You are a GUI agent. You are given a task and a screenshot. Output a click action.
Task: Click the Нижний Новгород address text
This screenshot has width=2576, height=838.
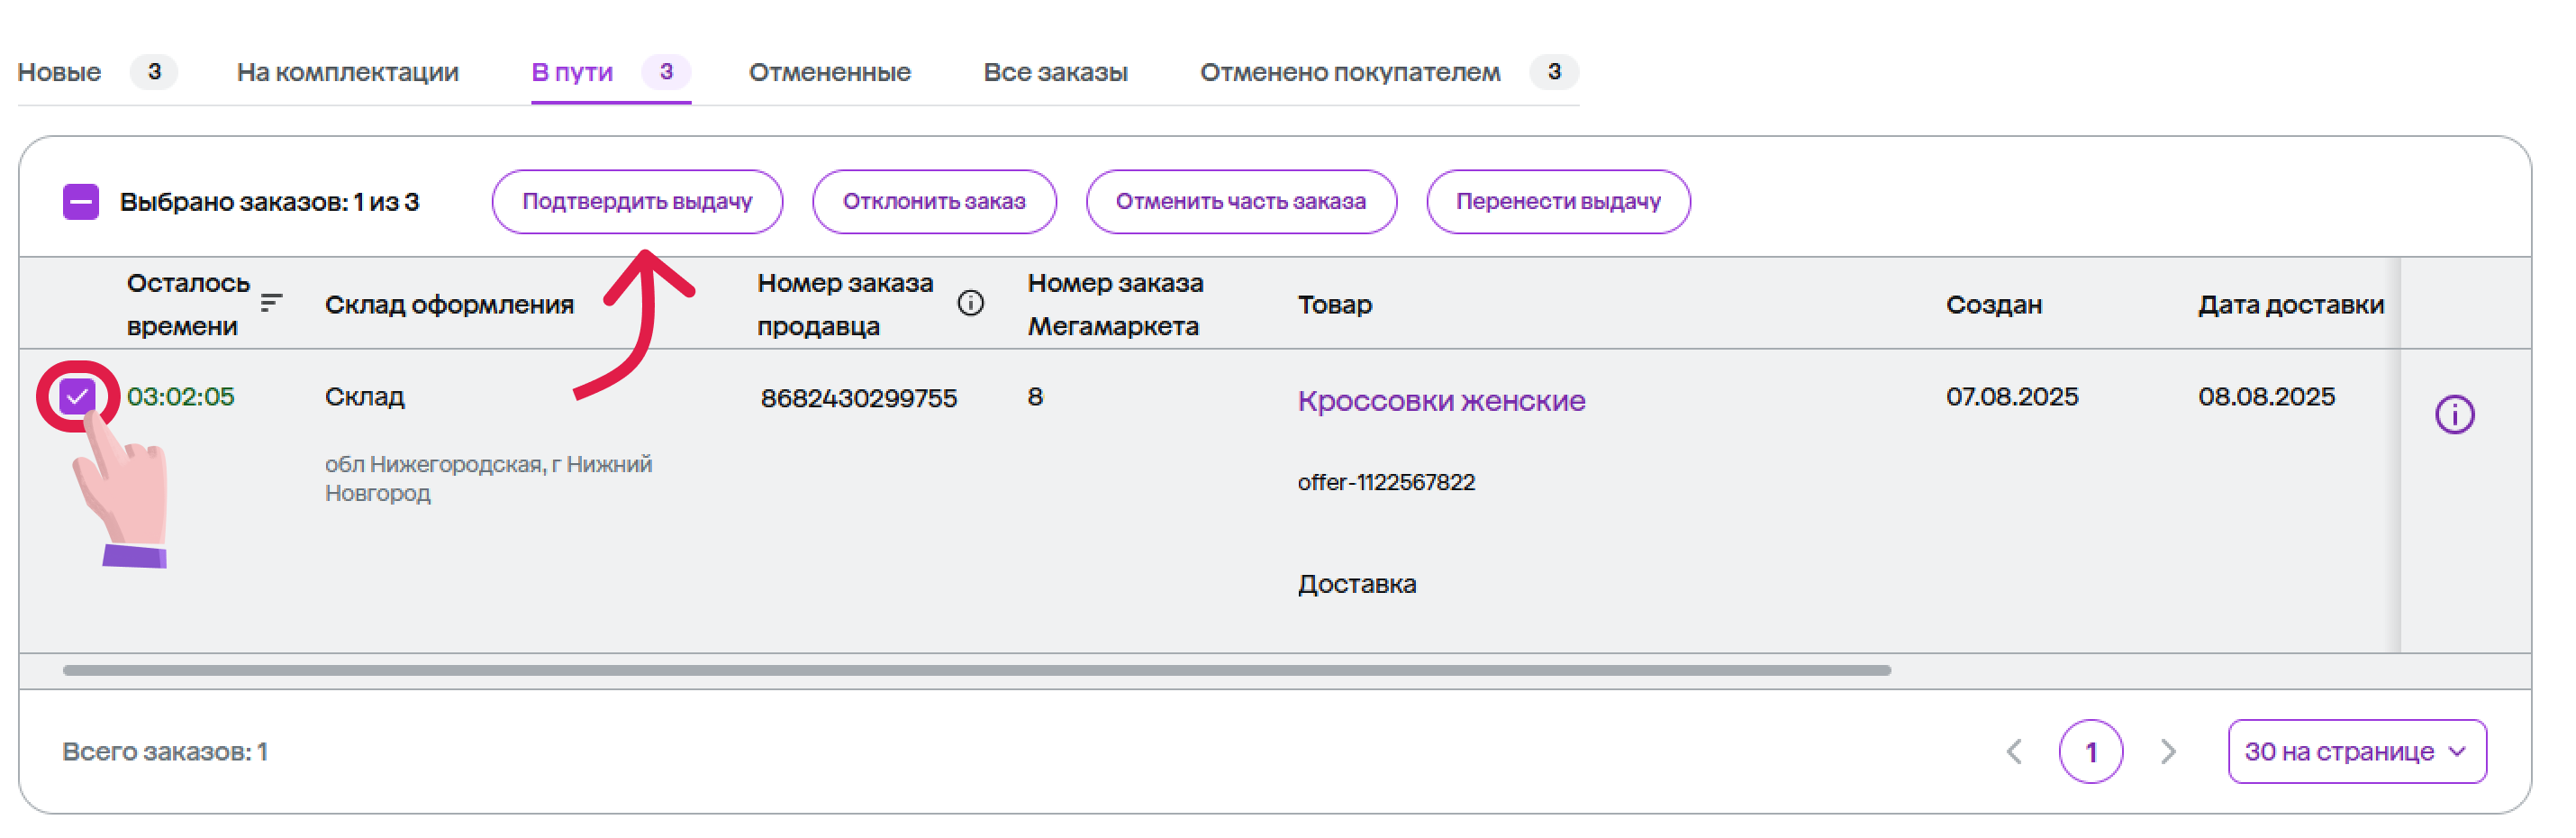(488, 478)
